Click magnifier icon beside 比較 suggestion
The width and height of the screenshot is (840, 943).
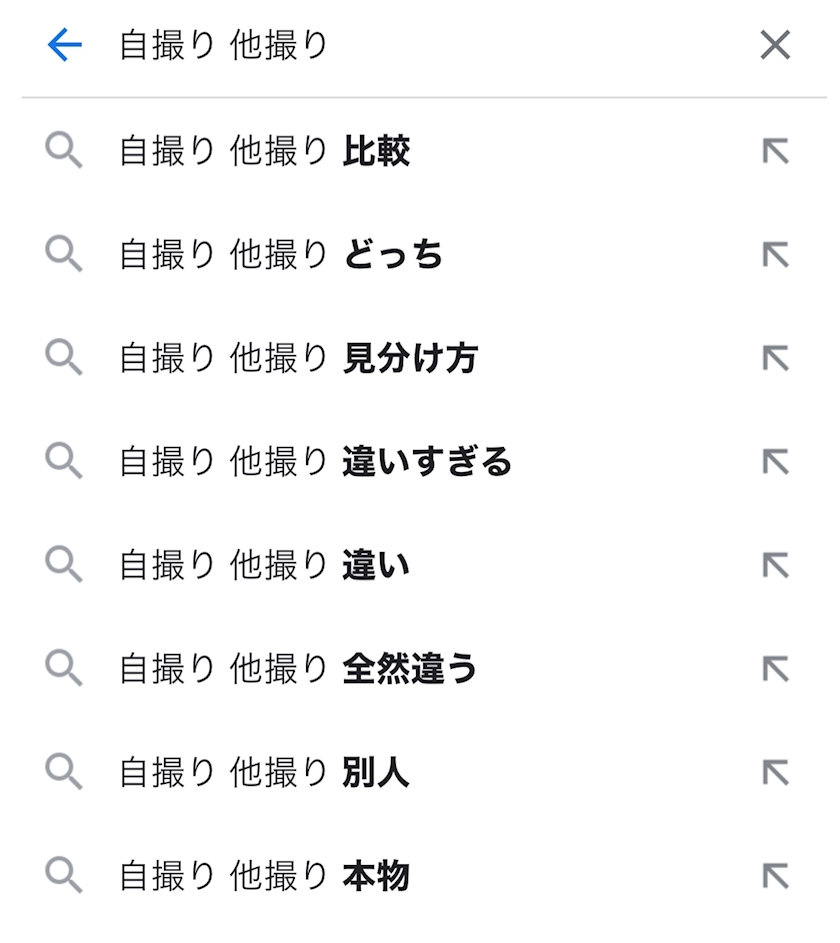point(64,152)
